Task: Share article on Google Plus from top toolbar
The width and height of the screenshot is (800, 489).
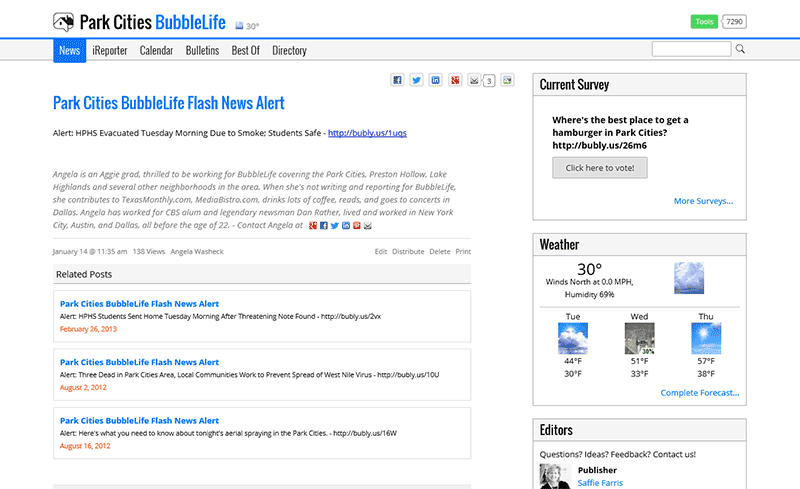Action: 455,80
